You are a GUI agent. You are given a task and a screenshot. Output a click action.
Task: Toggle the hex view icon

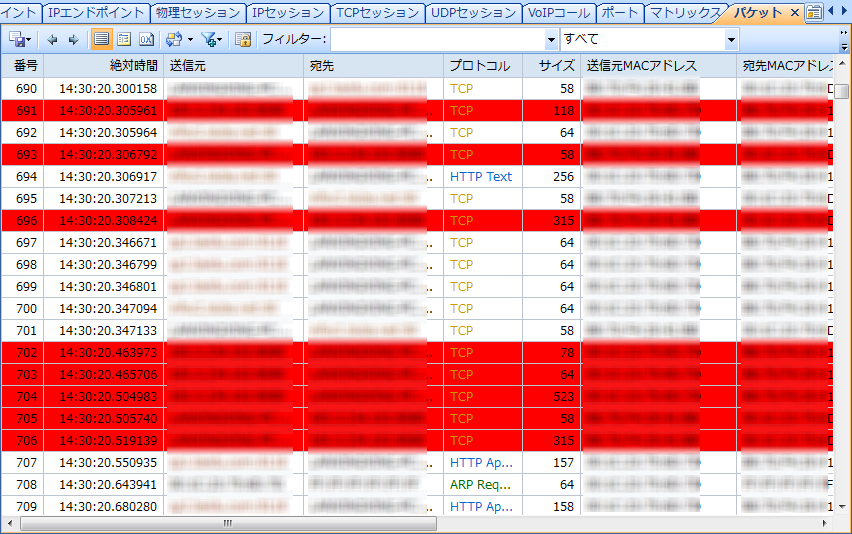(146, 39)
